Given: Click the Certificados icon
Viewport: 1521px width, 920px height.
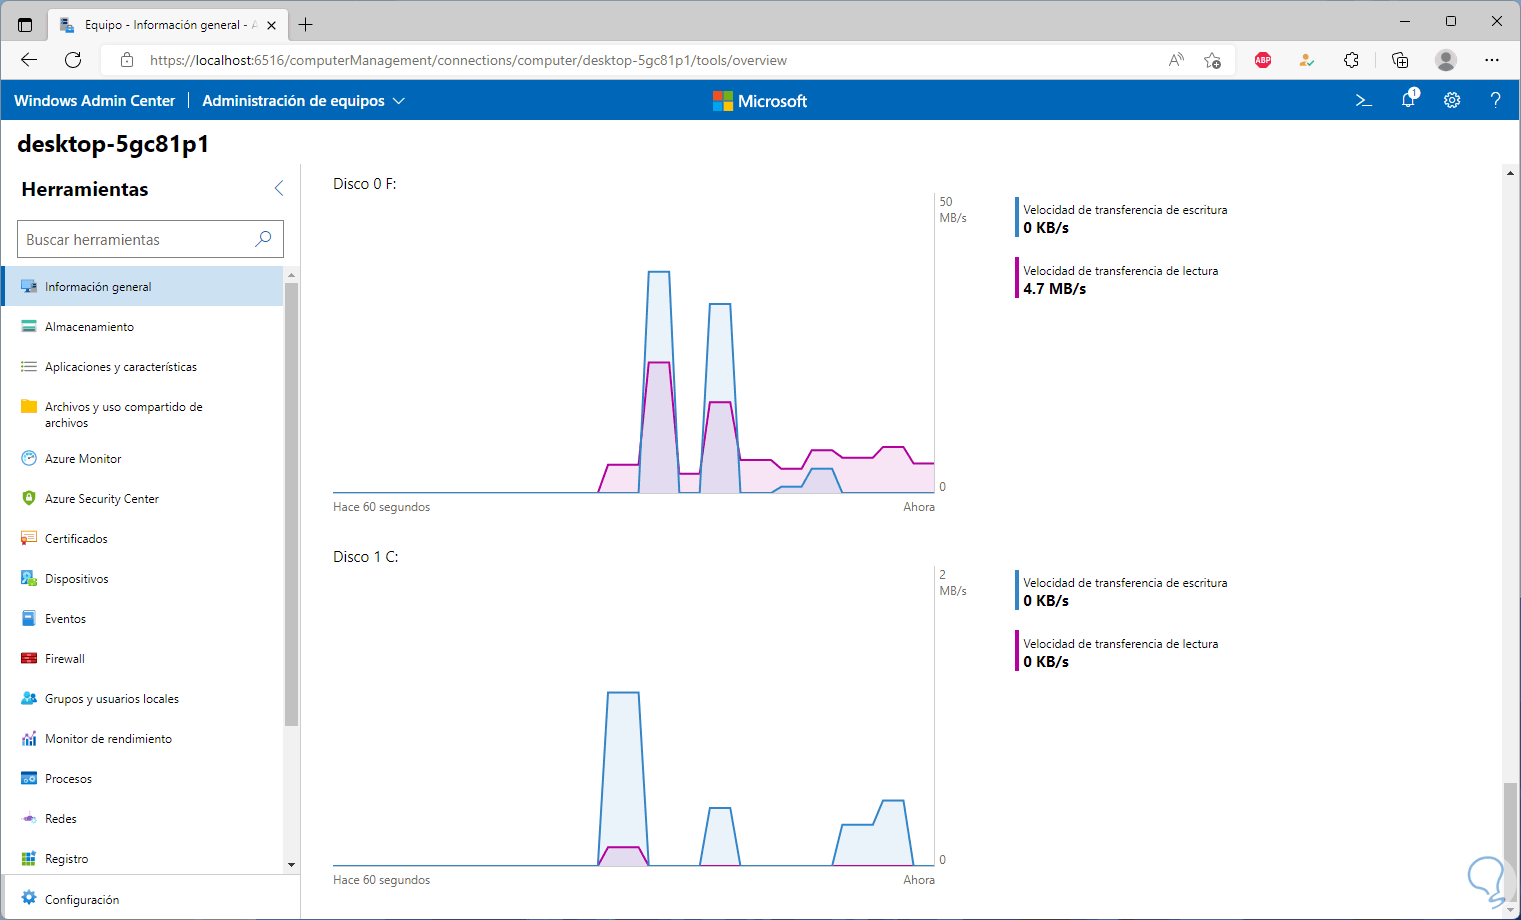Looking at the screenshot, I should (29, 539).
